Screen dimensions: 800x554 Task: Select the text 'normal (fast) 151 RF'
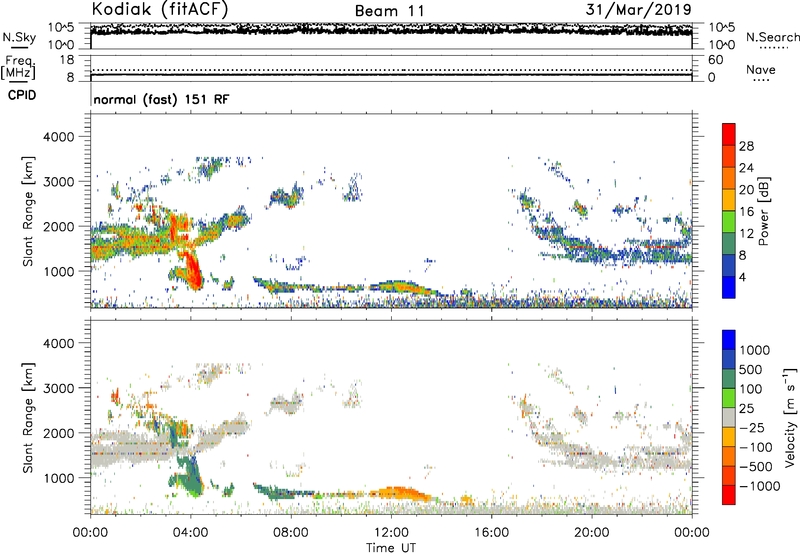click(x=161, y=99)
